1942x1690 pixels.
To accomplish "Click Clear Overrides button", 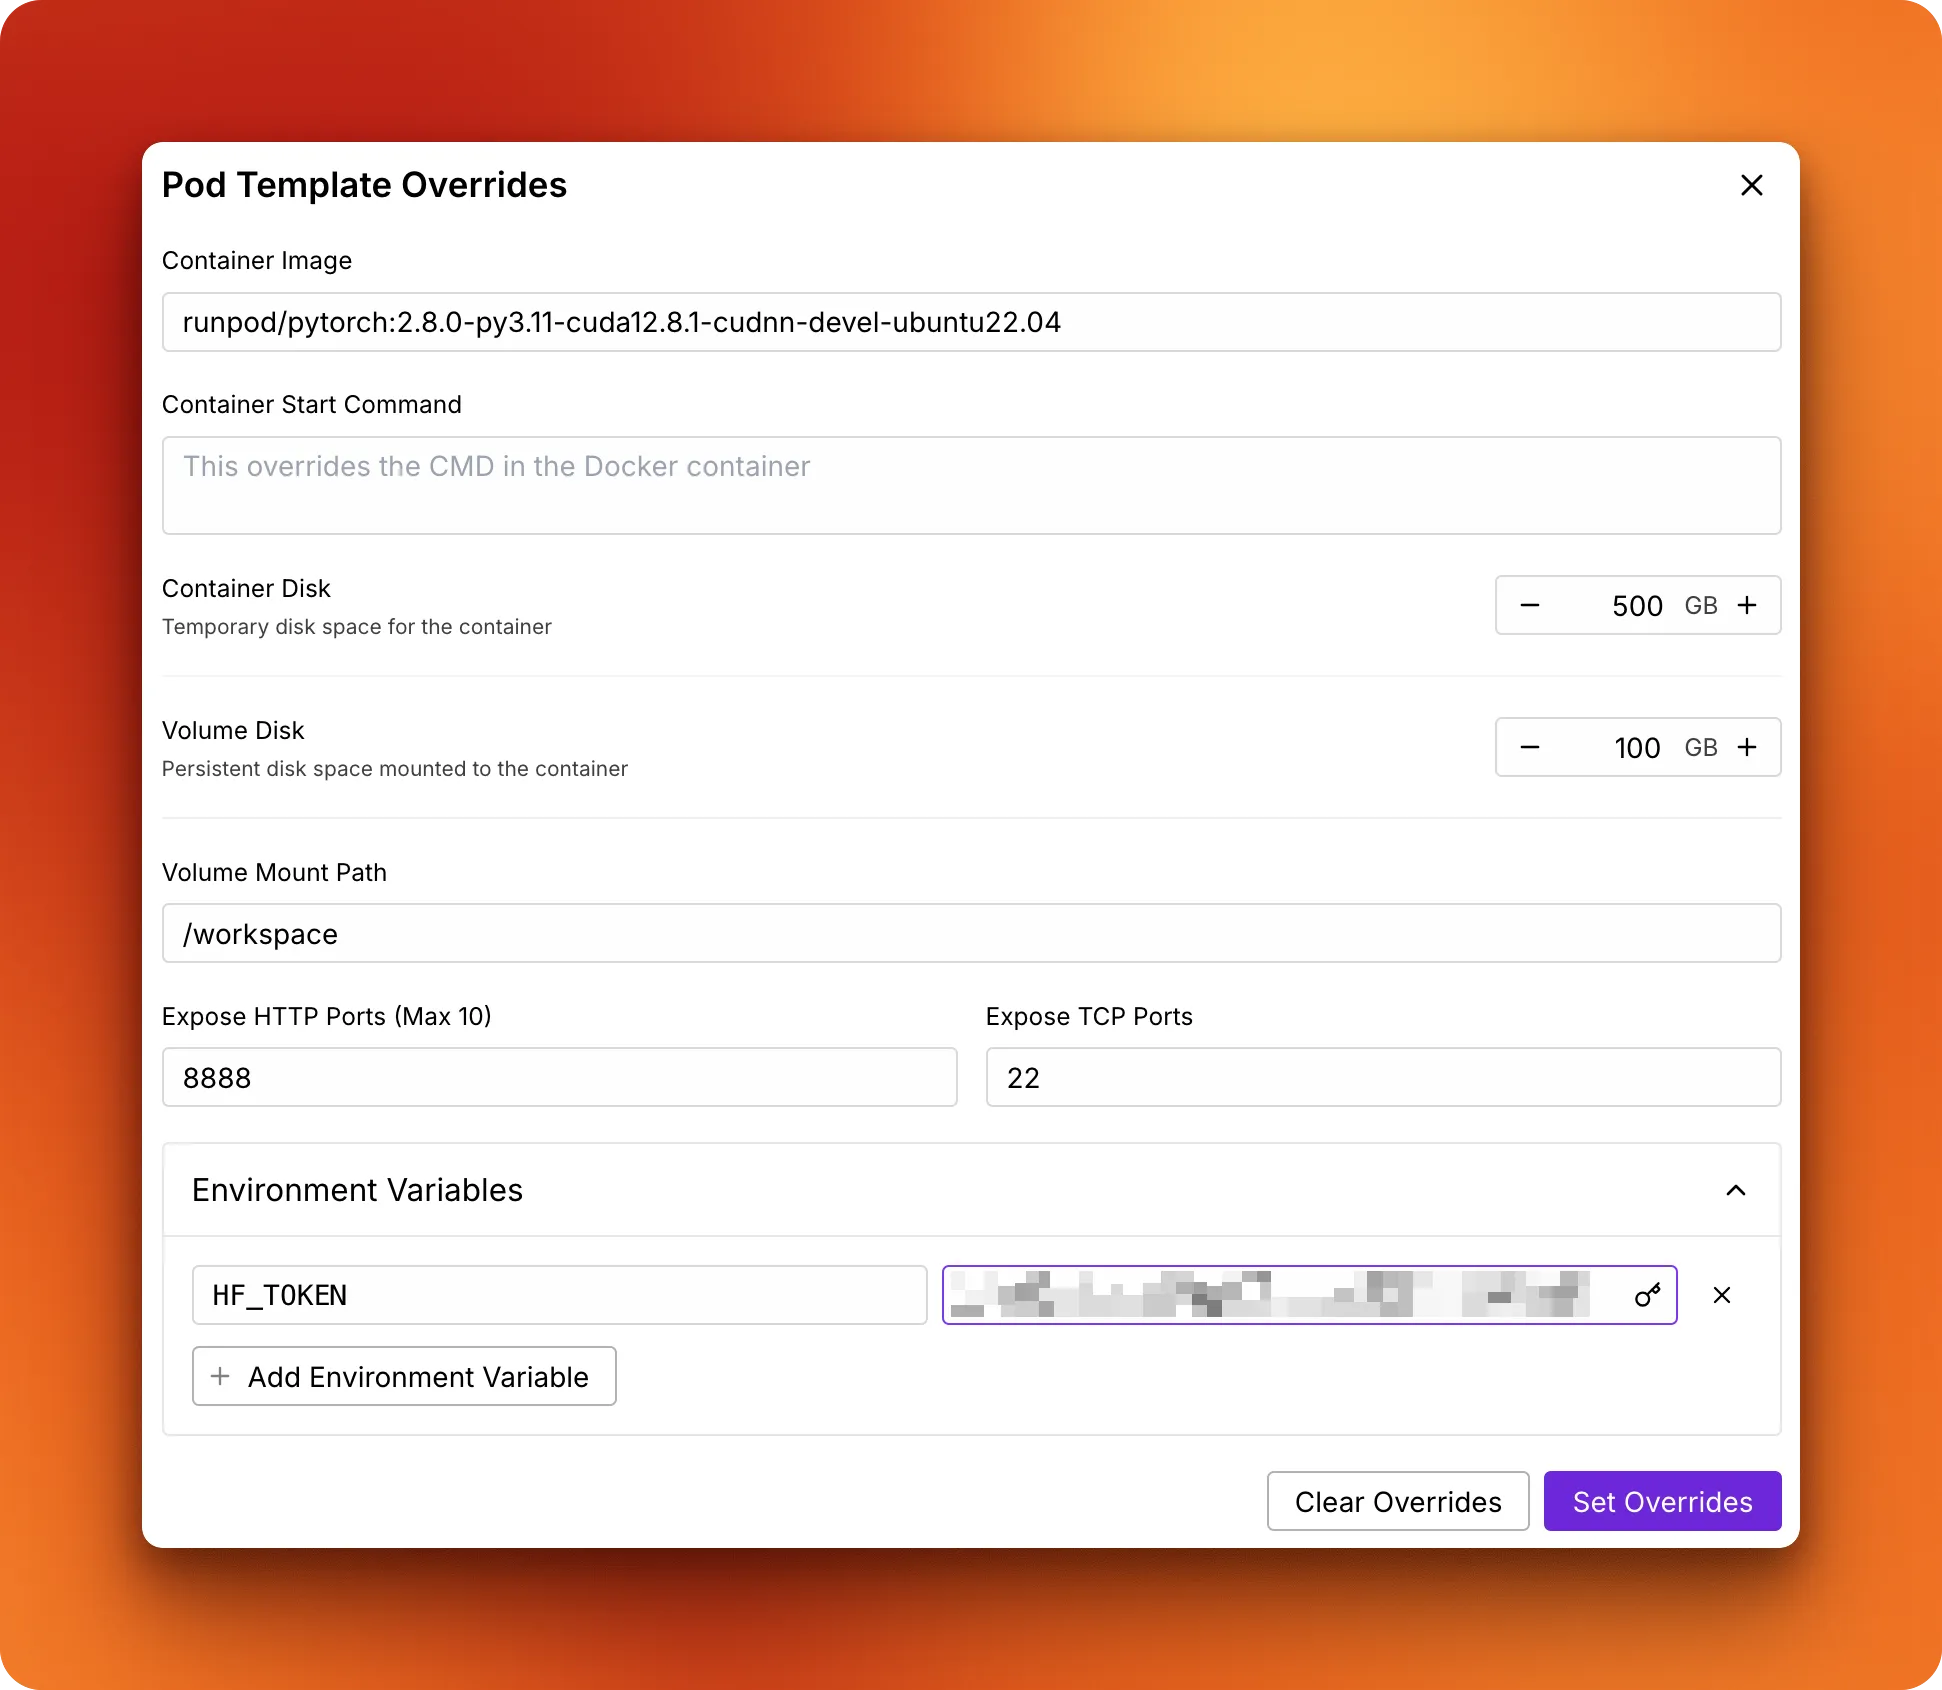I will pyautogui.click(x=1398, y=1501).
